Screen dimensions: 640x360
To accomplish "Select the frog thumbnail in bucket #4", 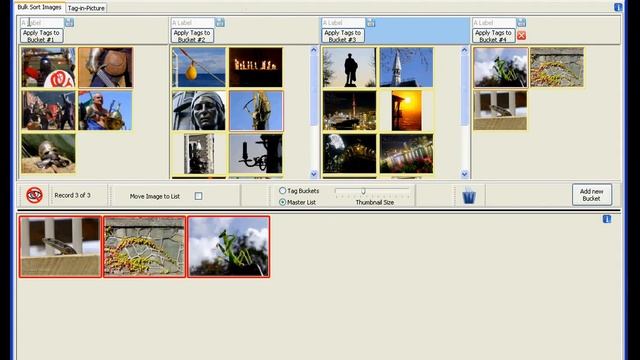I will click(500, 111).
